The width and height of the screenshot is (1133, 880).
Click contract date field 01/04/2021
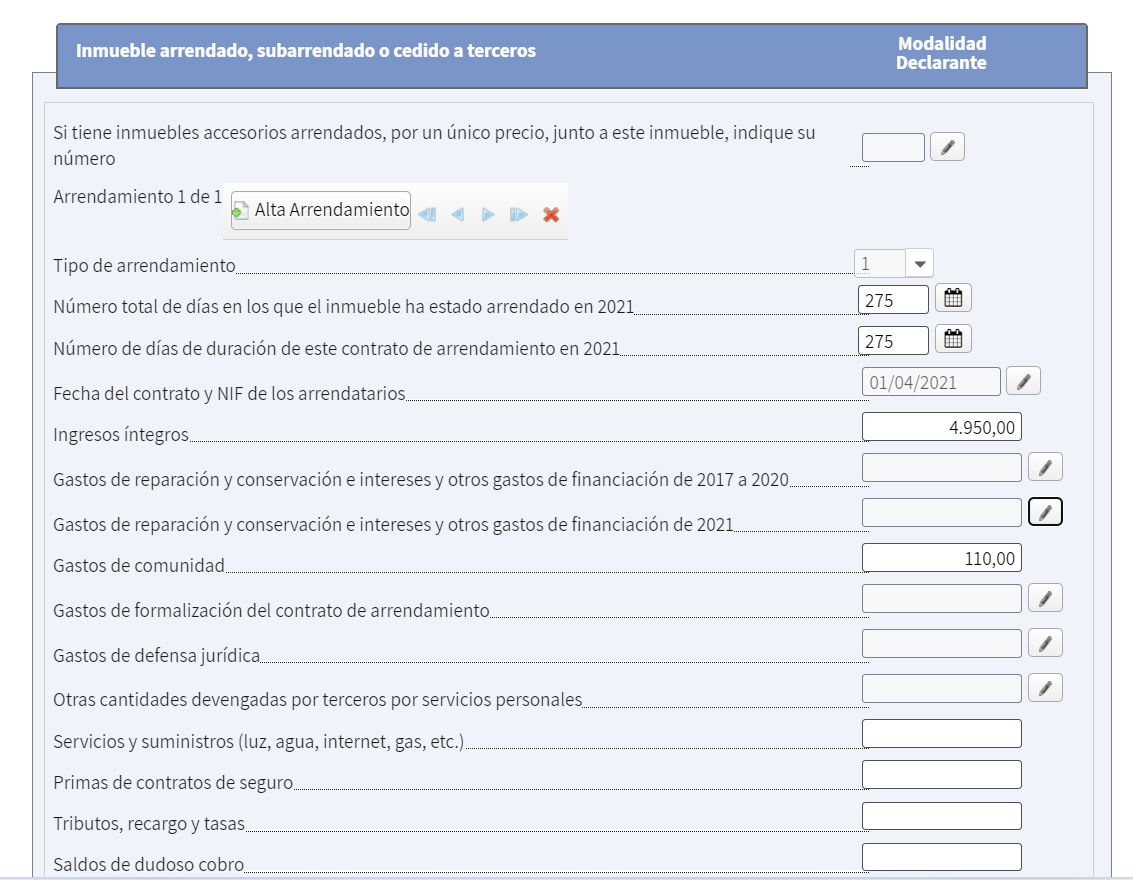[931, 381]
